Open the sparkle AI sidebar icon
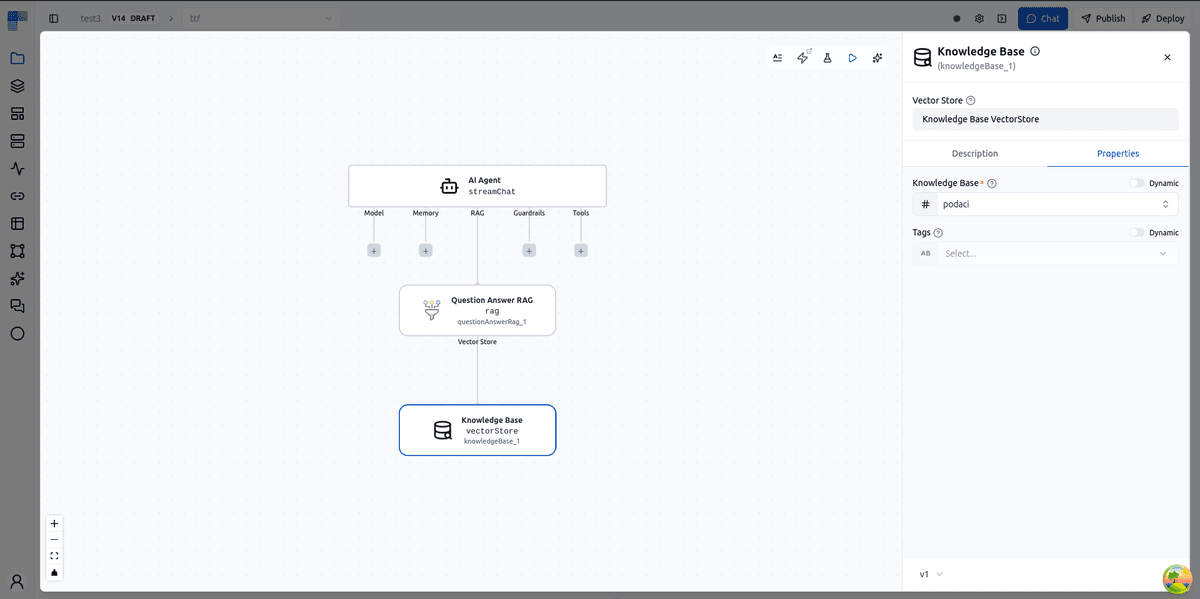 17,279
